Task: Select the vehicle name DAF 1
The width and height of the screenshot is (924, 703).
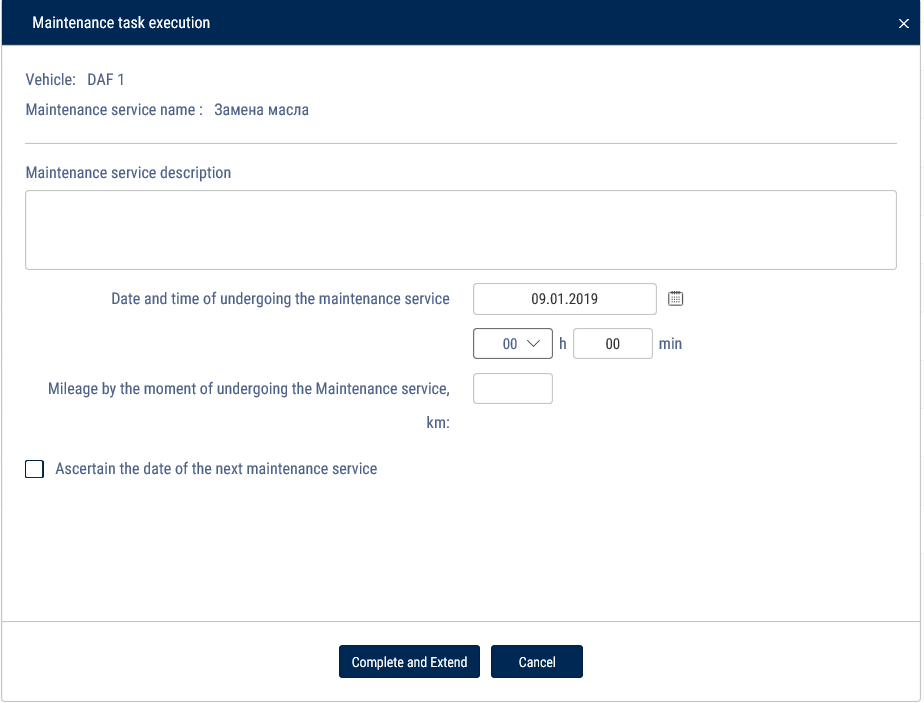Action: tap(105, 80)
